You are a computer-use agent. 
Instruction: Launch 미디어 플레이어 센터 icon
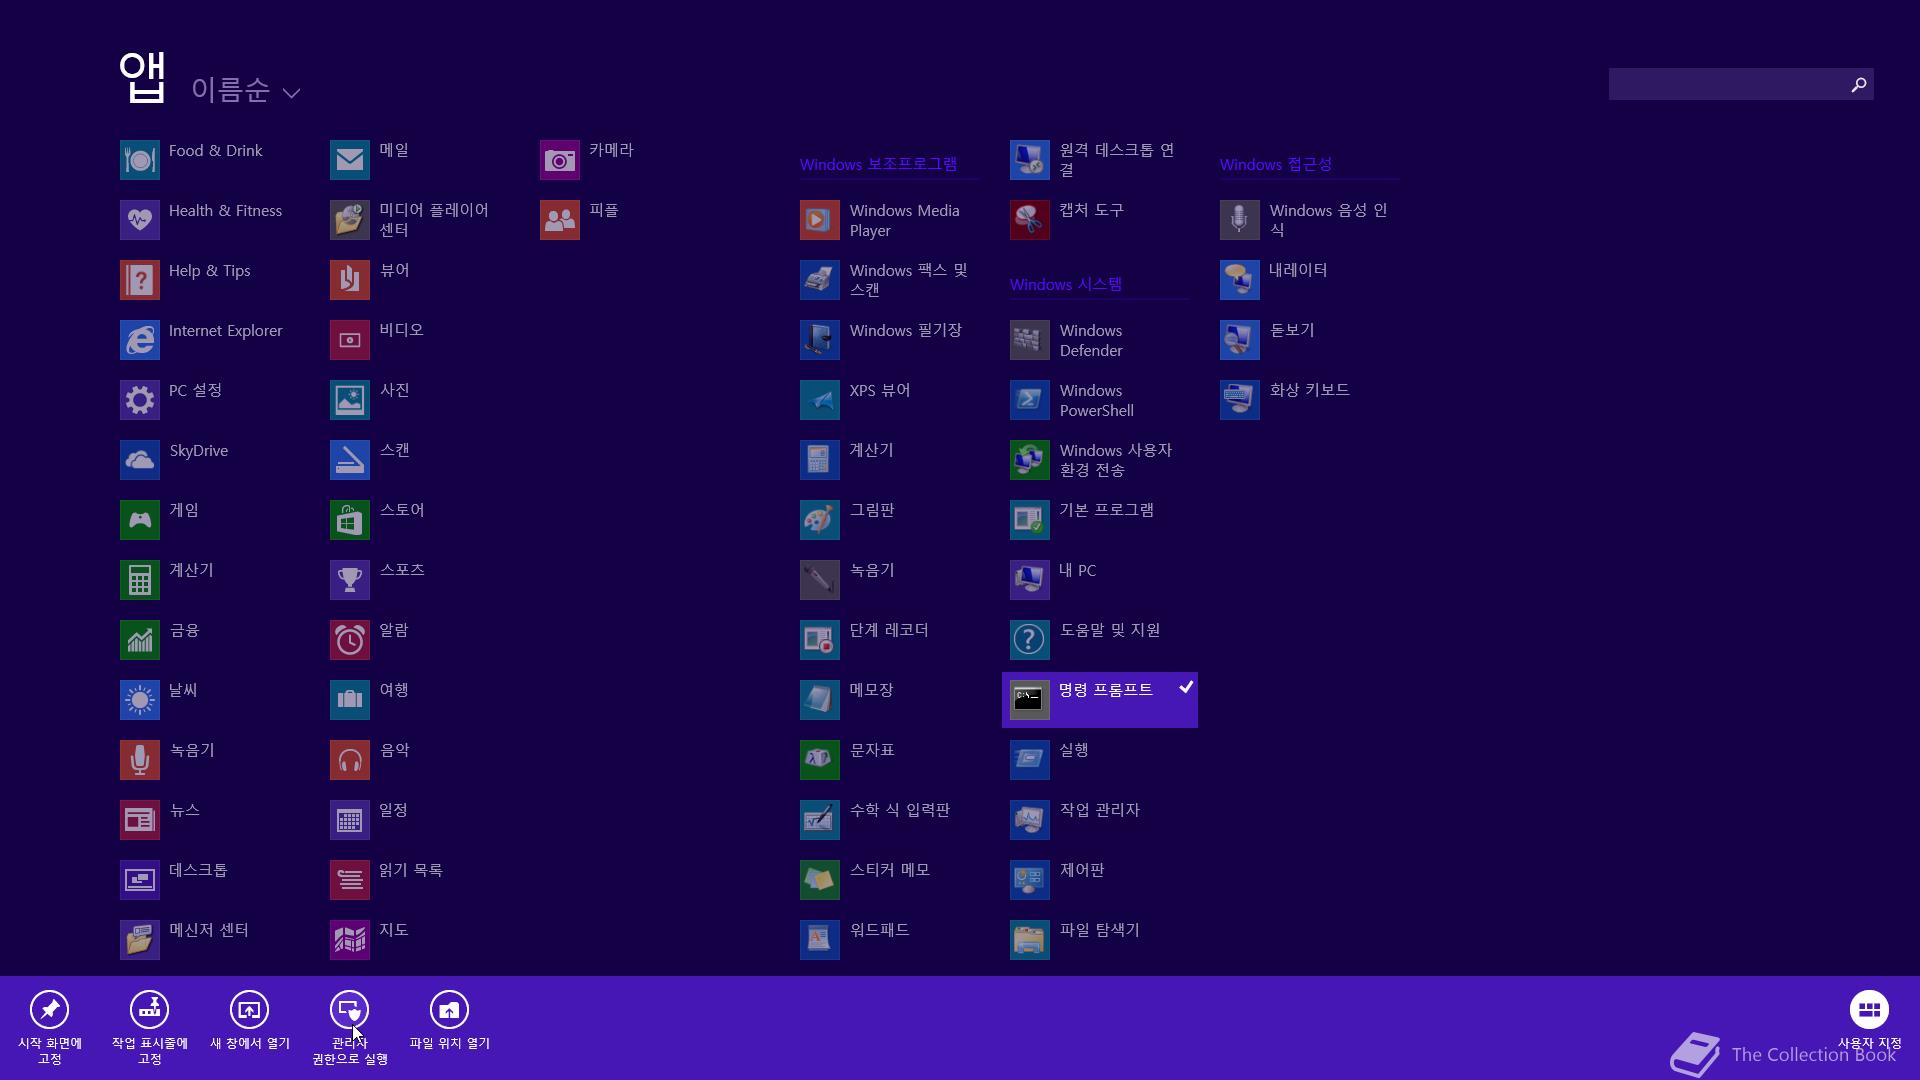(x=350, y=220)
